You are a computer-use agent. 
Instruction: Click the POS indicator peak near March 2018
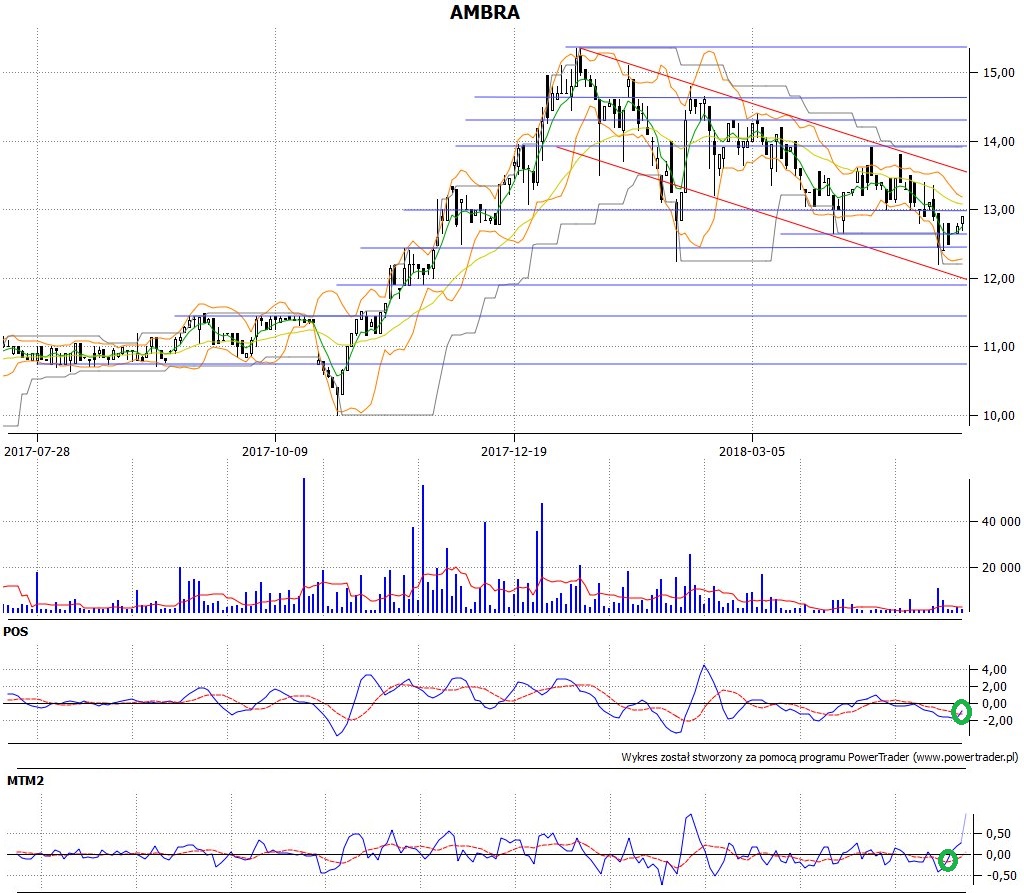(703, 666)
